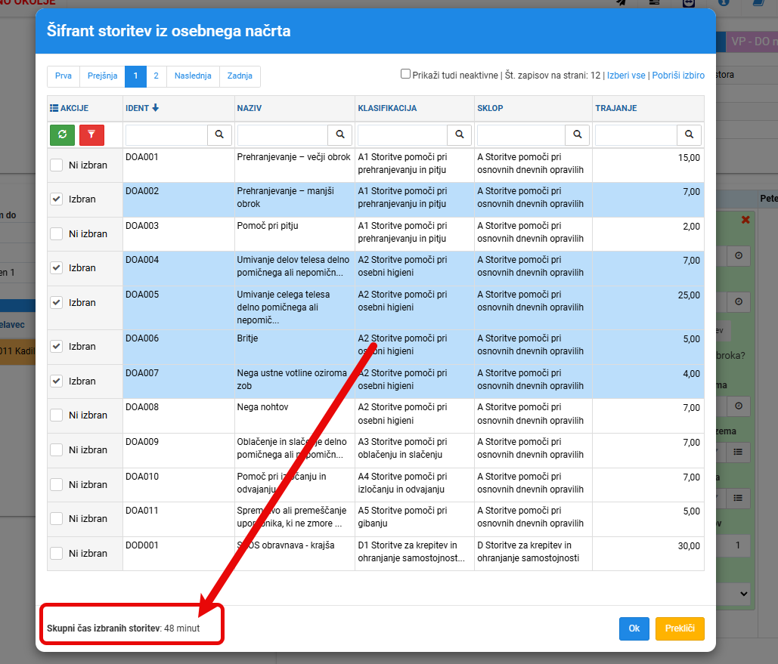Click the KLASIFIKACIJA filter input field
Image resolution: width=778 pixels, height=664 pixels.
[403, 134]
